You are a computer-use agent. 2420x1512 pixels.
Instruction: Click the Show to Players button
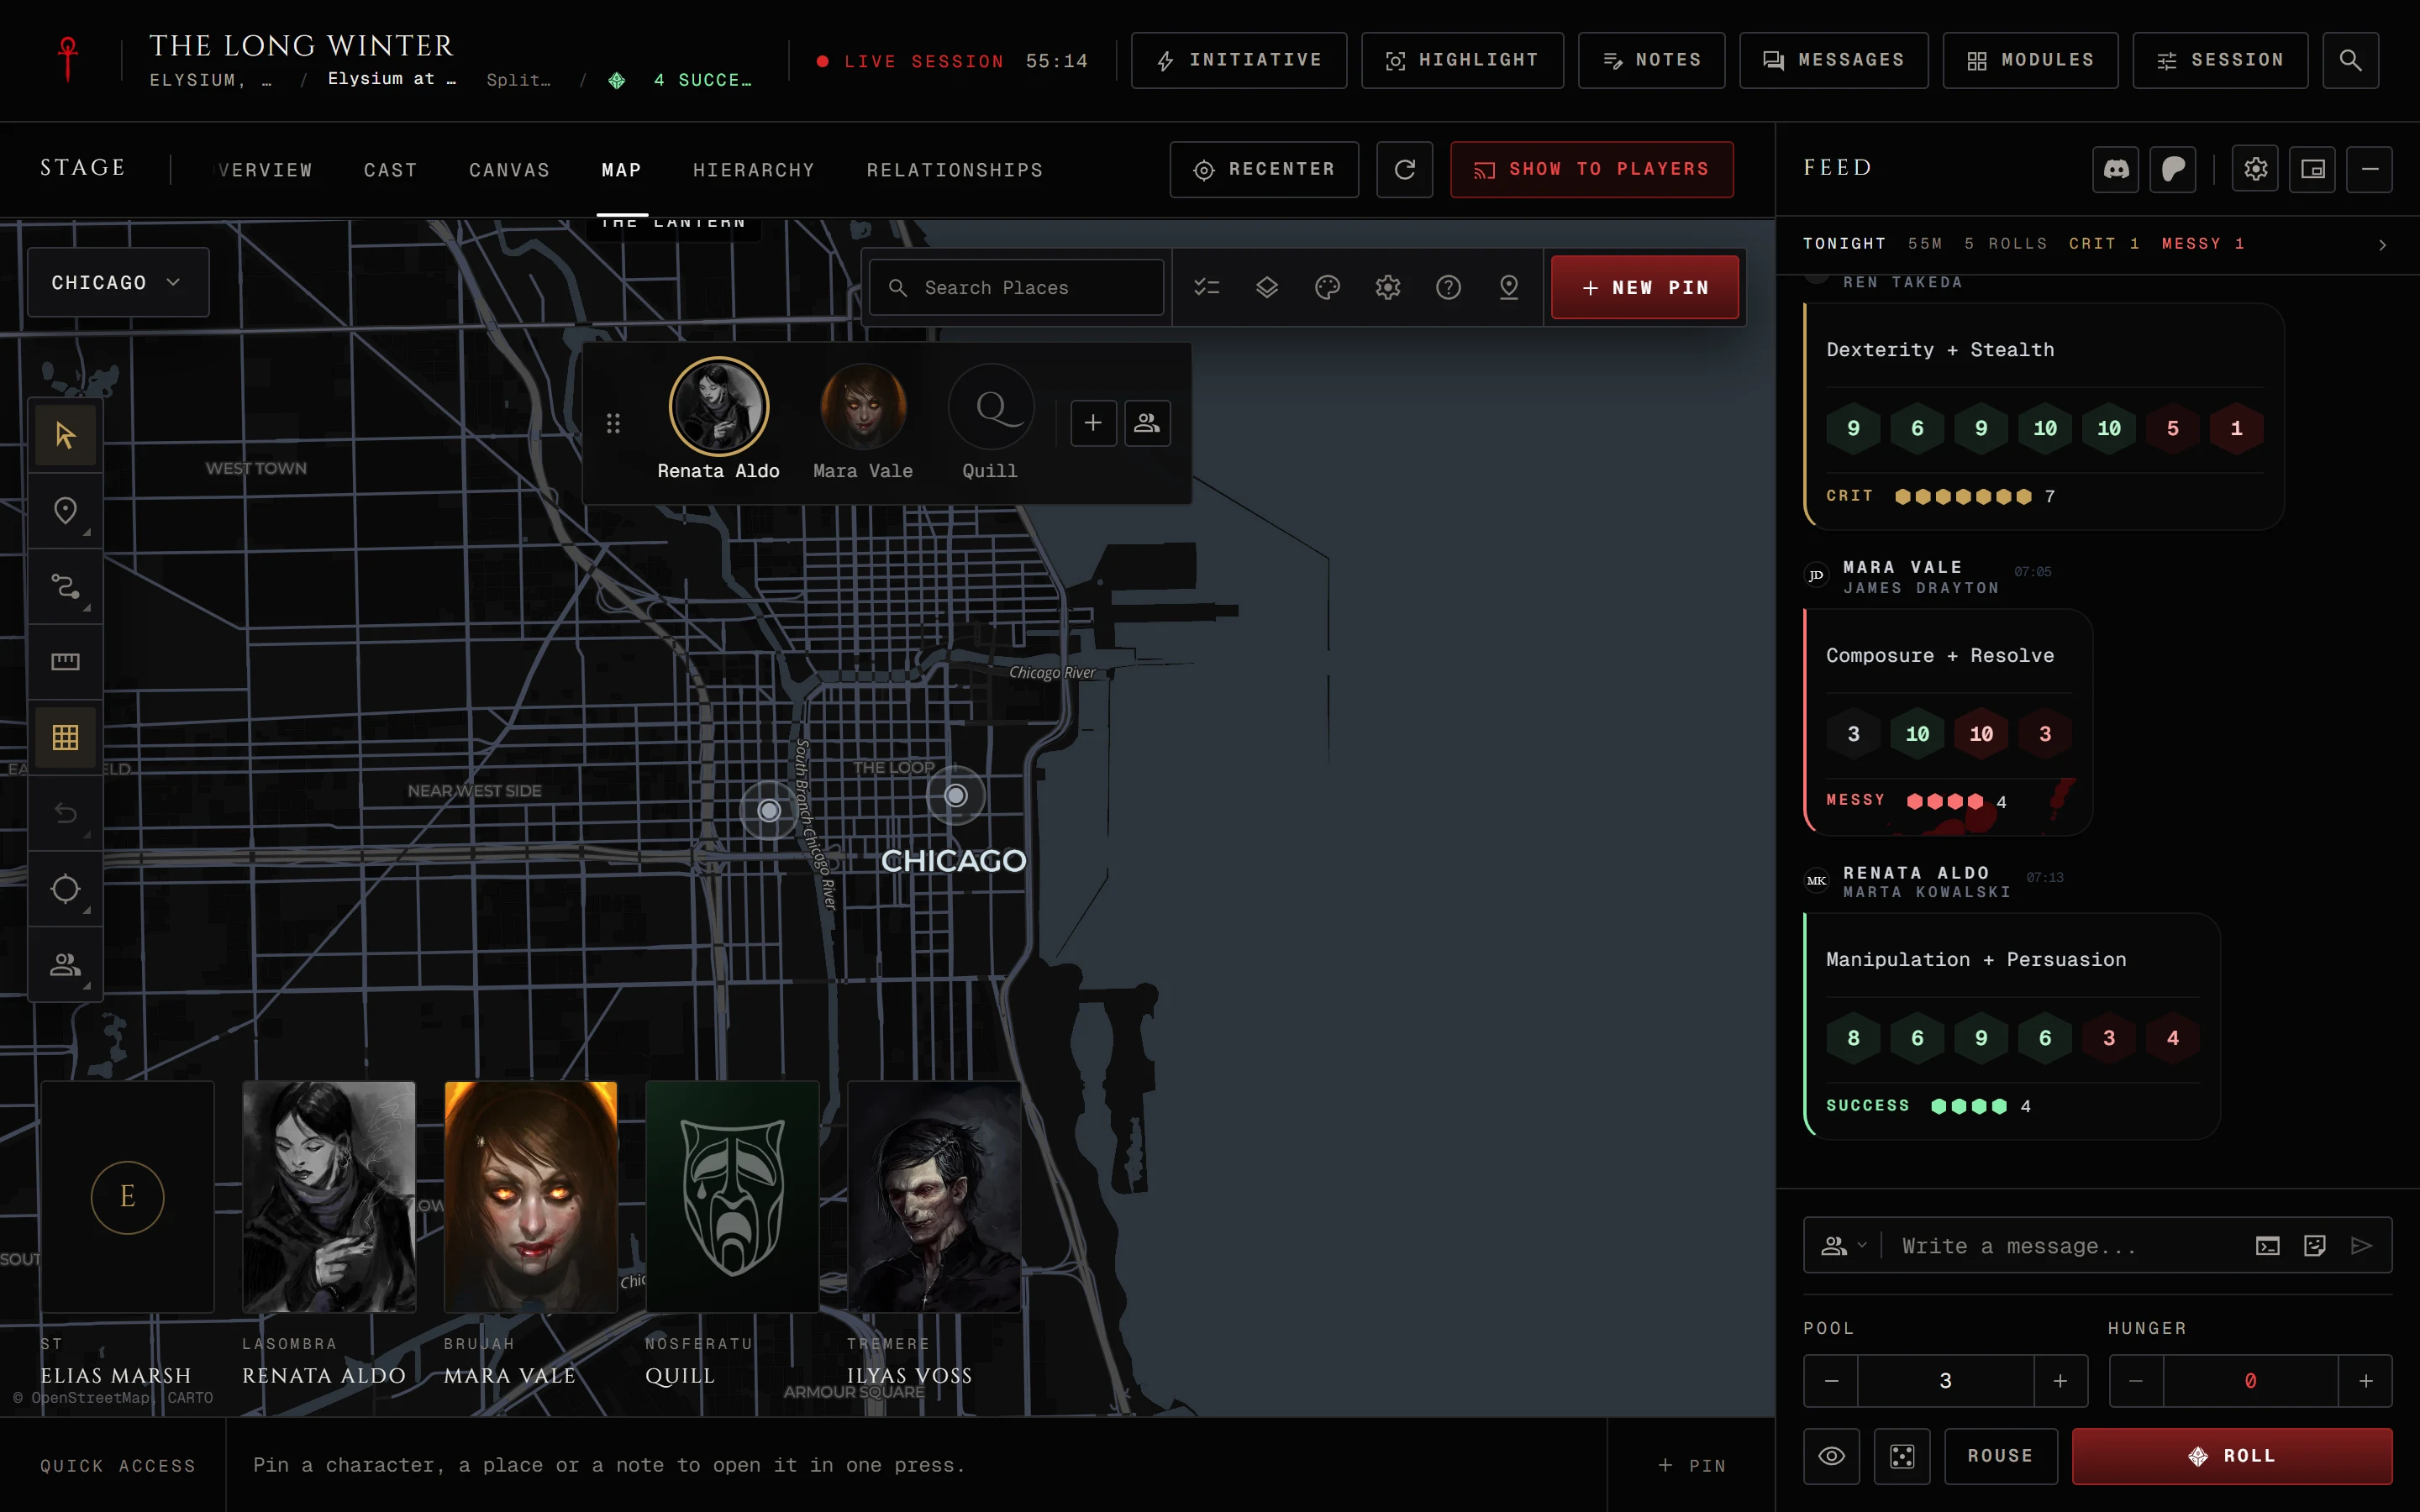(1592, 169)
